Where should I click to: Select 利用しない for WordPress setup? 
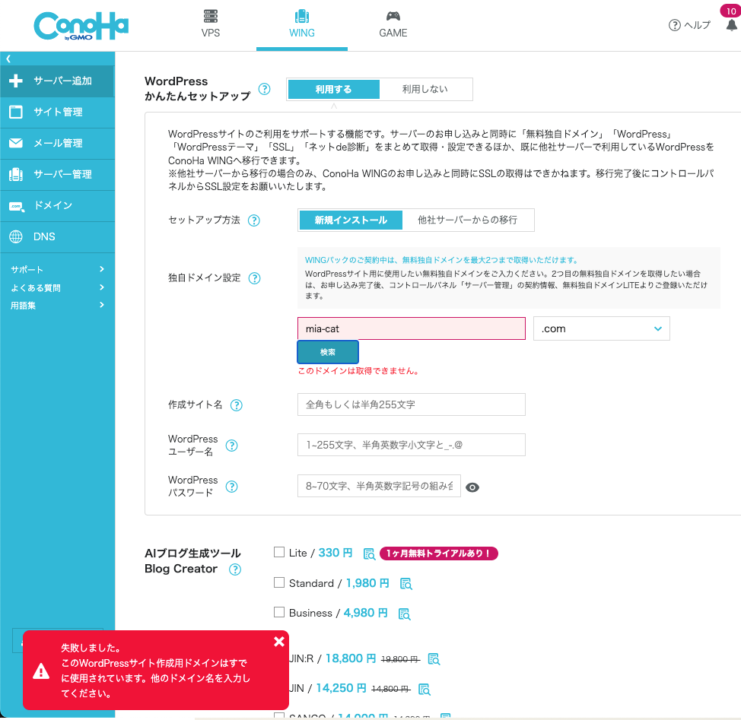point(425,89)
